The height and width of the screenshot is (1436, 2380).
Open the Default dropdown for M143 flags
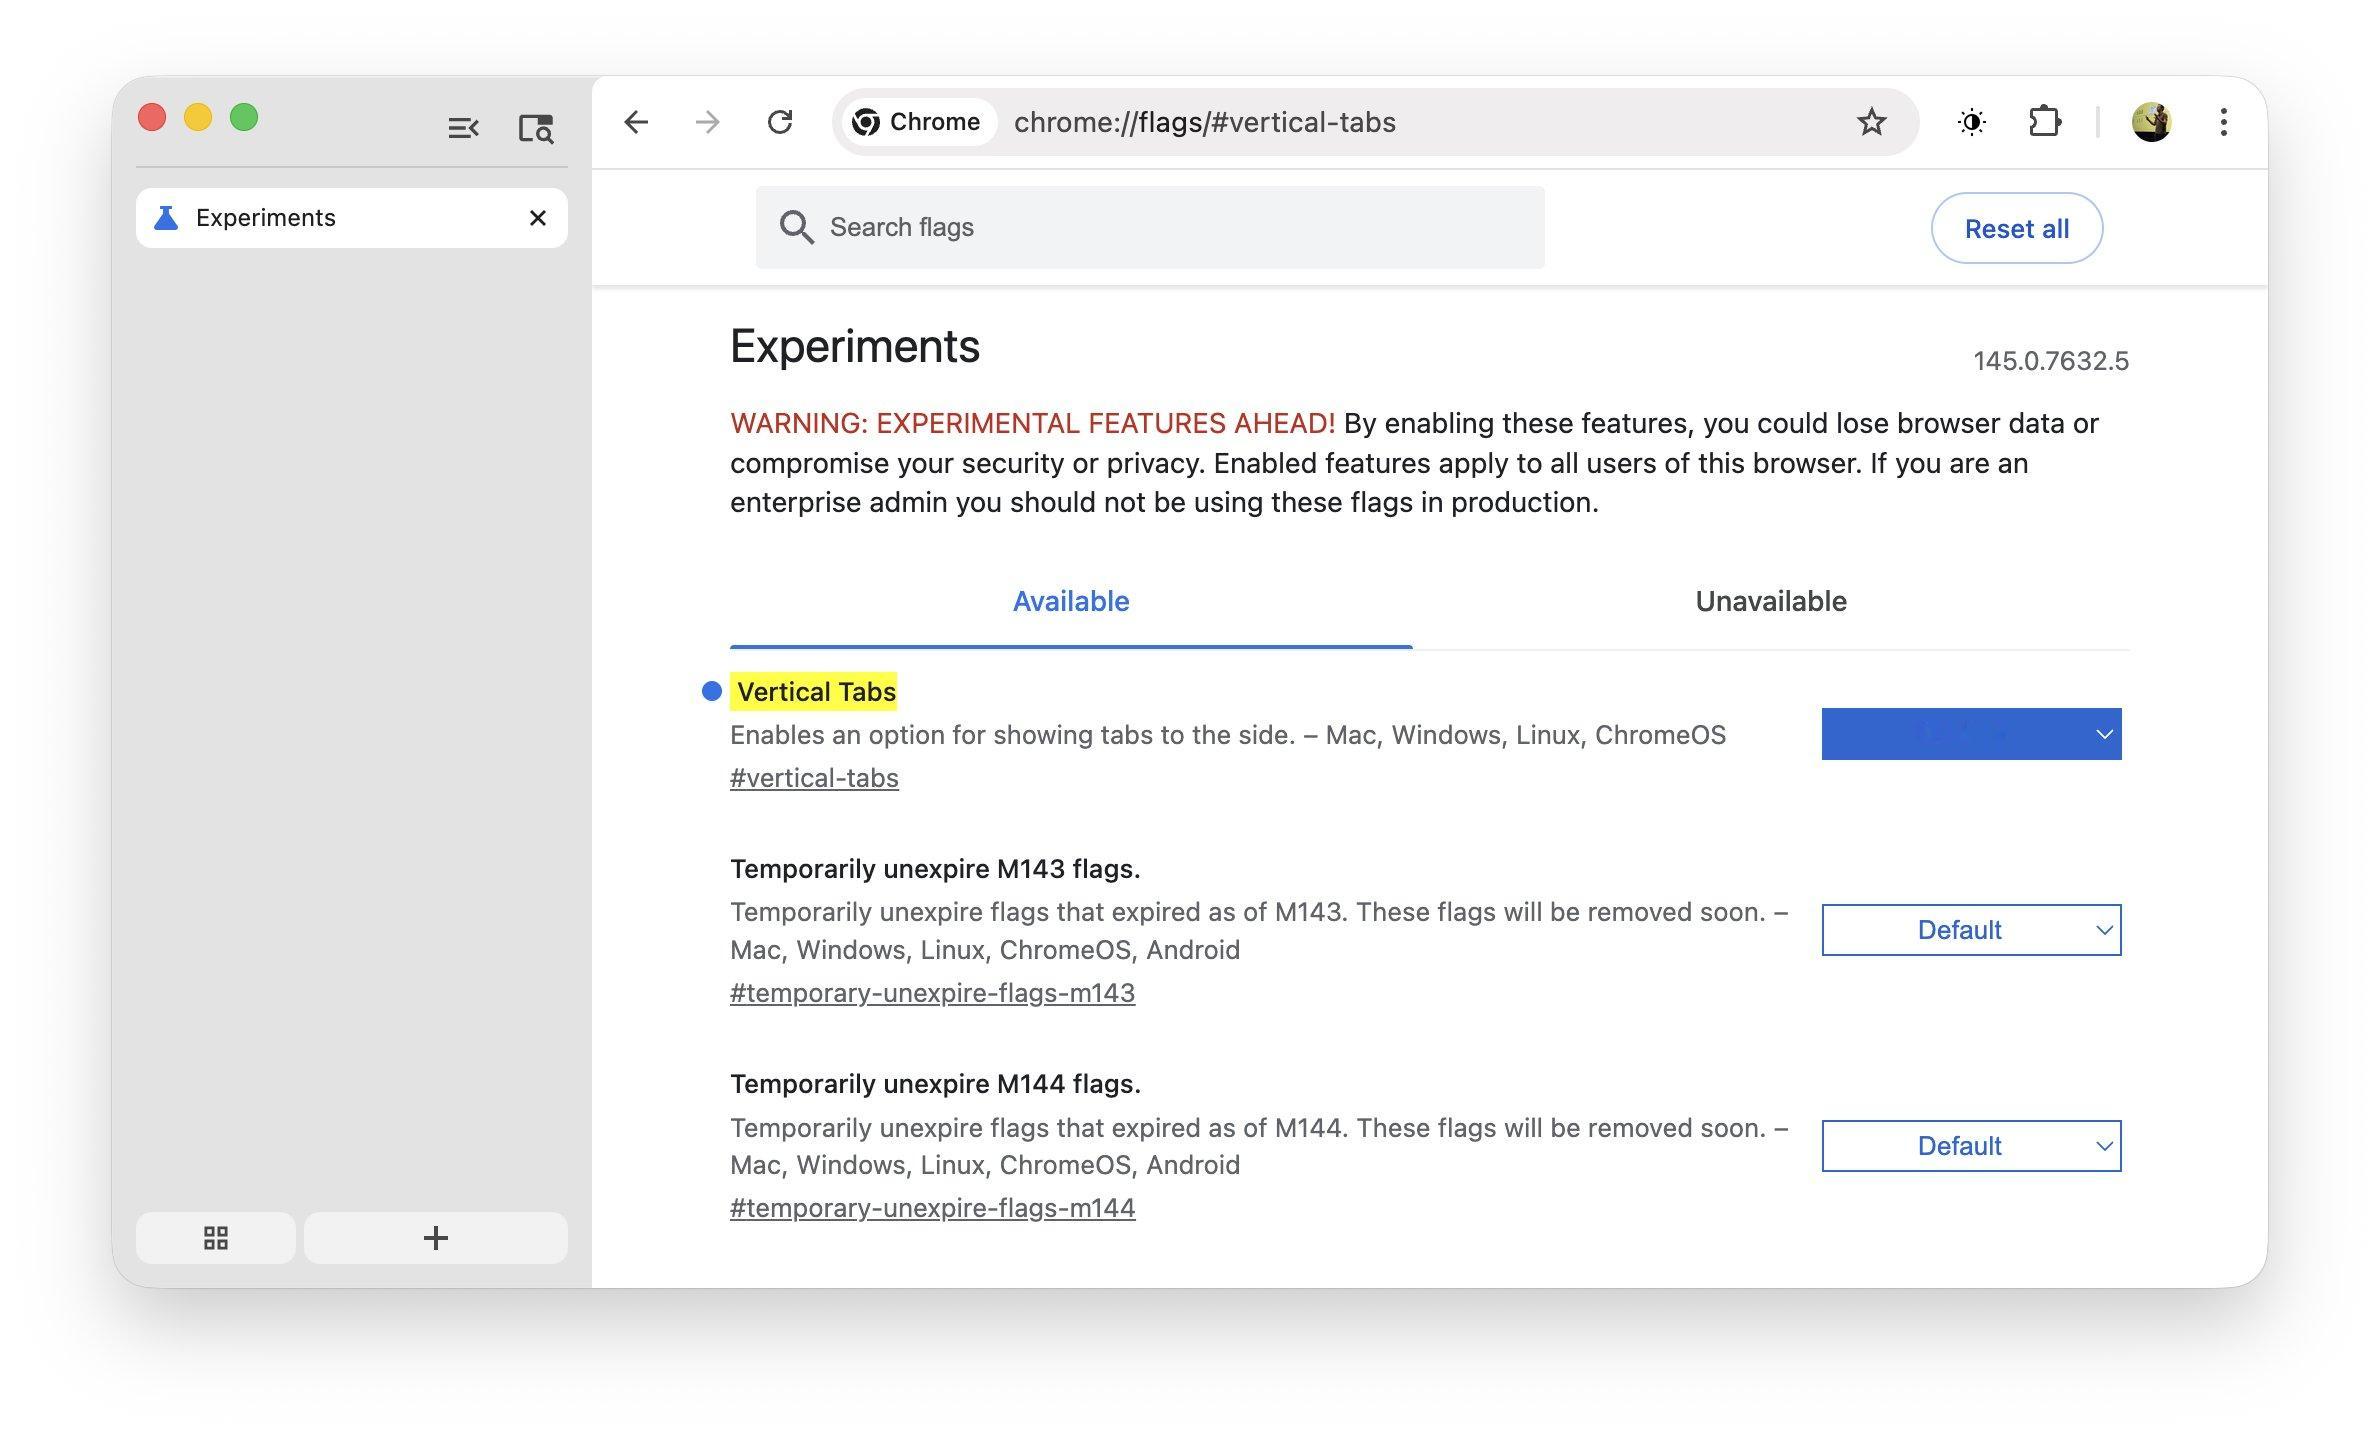(x=1970, y=929)
